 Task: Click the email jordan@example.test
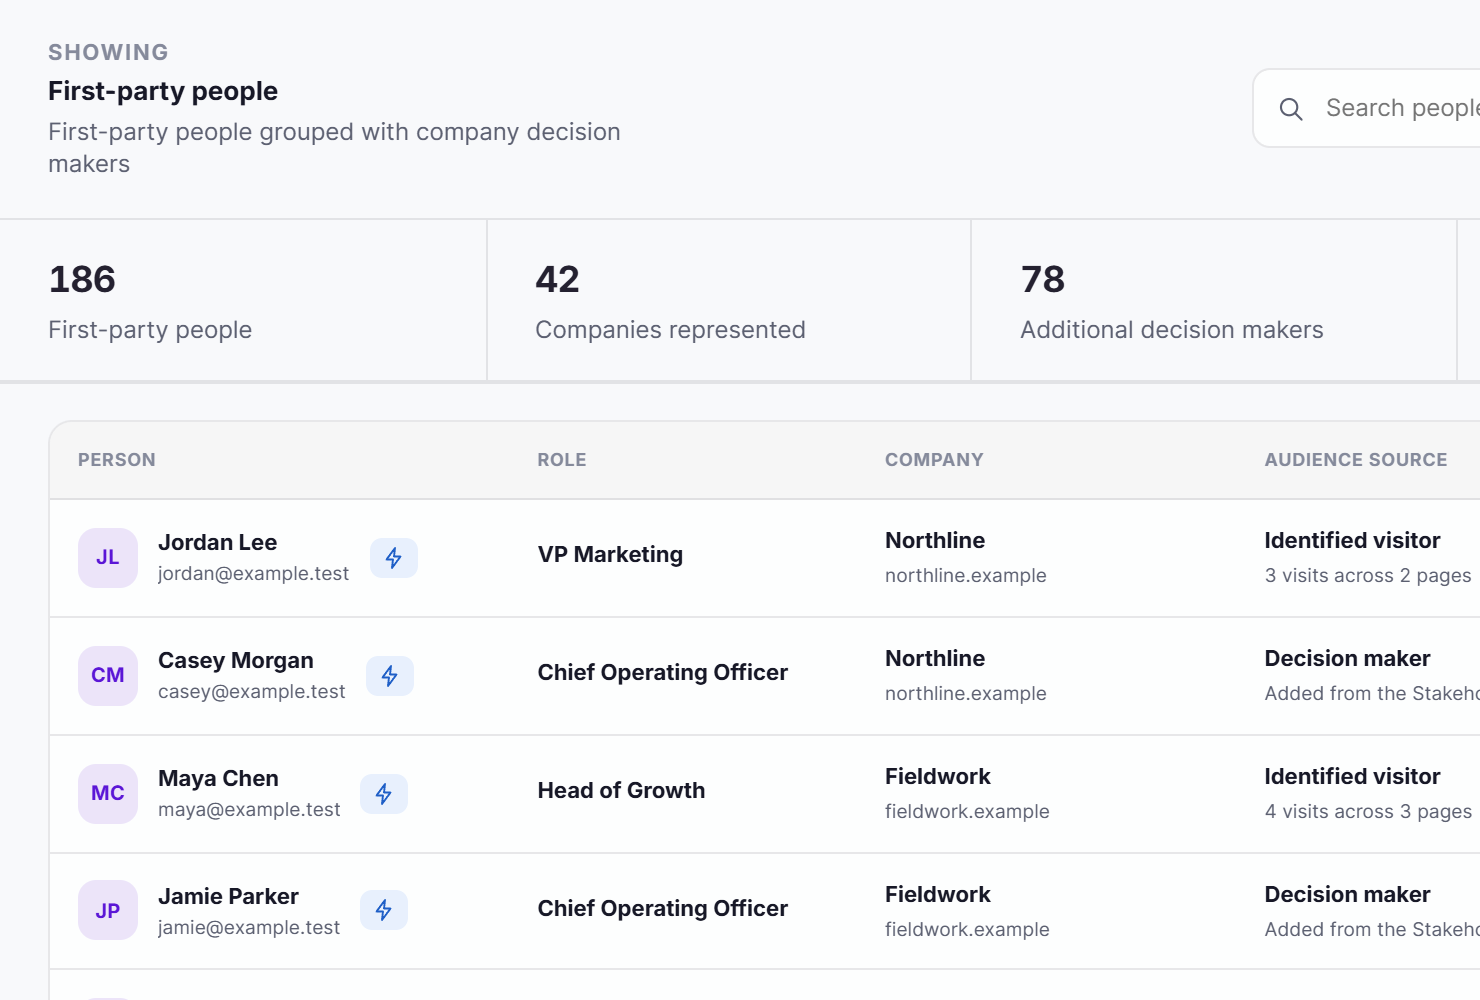[x=254, y=574]
